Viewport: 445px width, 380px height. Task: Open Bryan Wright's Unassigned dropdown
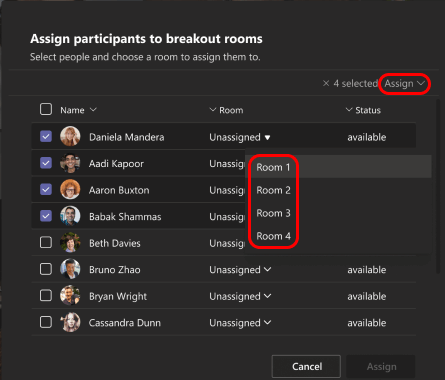click(240, 296)
